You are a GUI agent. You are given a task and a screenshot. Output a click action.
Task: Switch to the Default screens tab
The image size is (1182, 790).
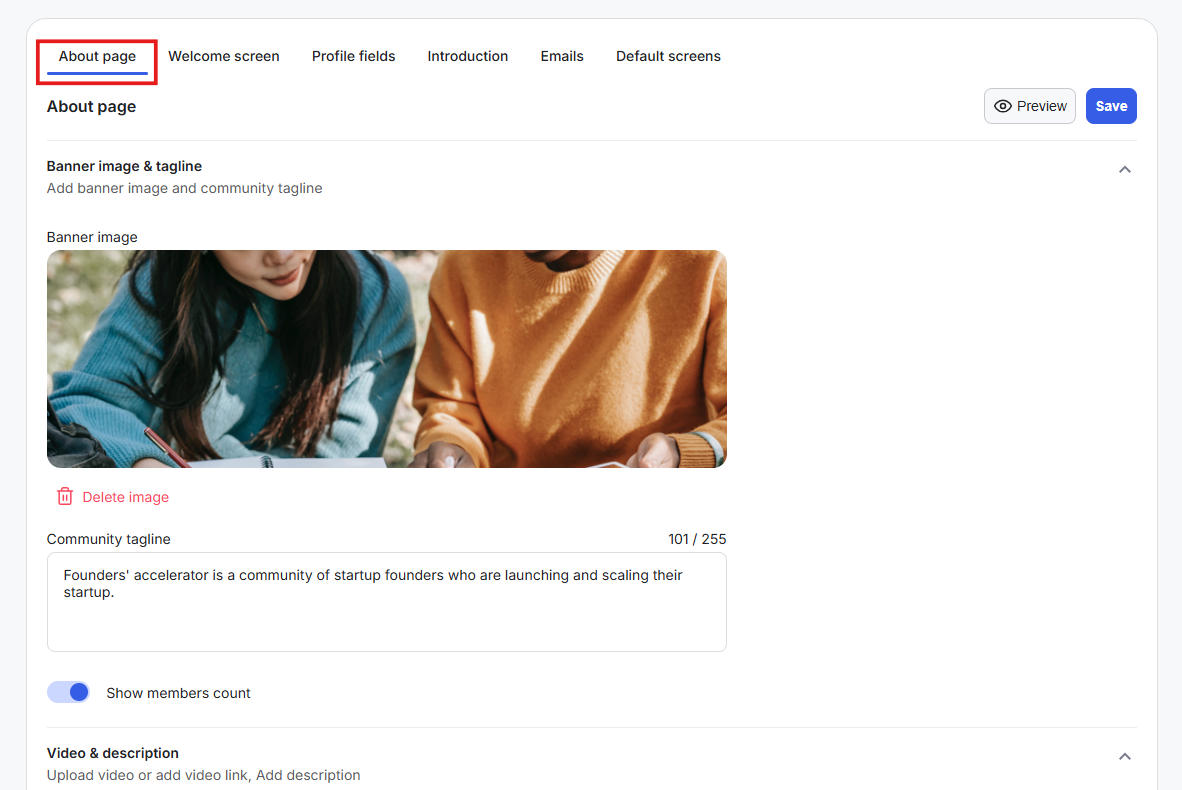tap(668, 57)
